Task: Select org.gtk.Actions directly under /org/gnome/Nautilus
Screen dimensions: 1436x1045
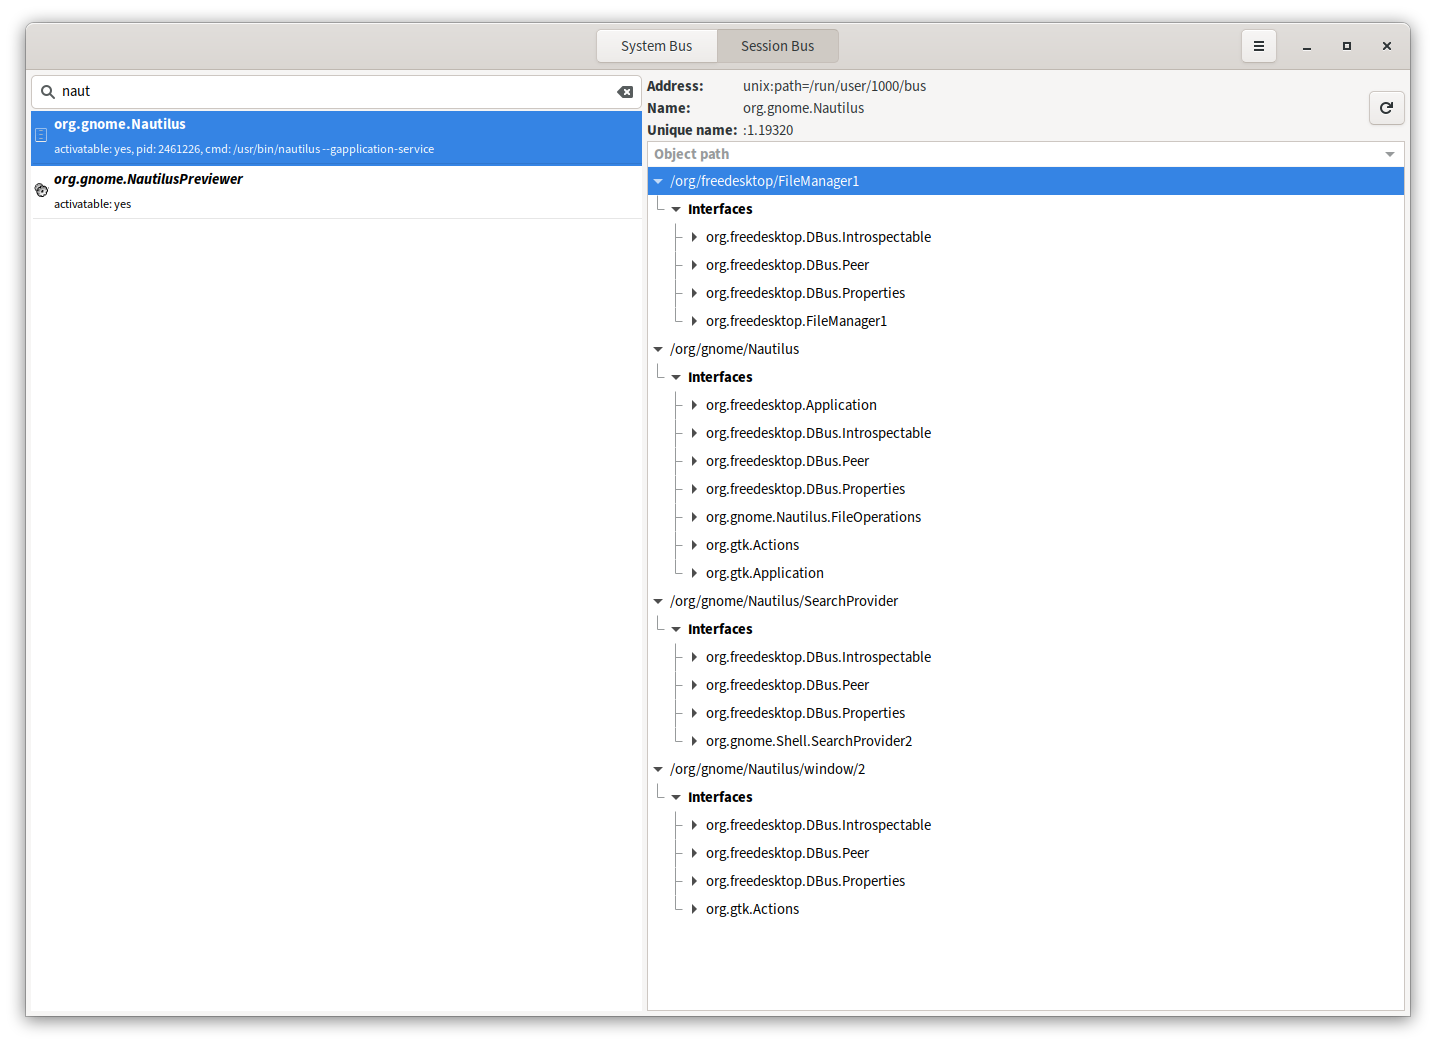Action: point(752,545)
